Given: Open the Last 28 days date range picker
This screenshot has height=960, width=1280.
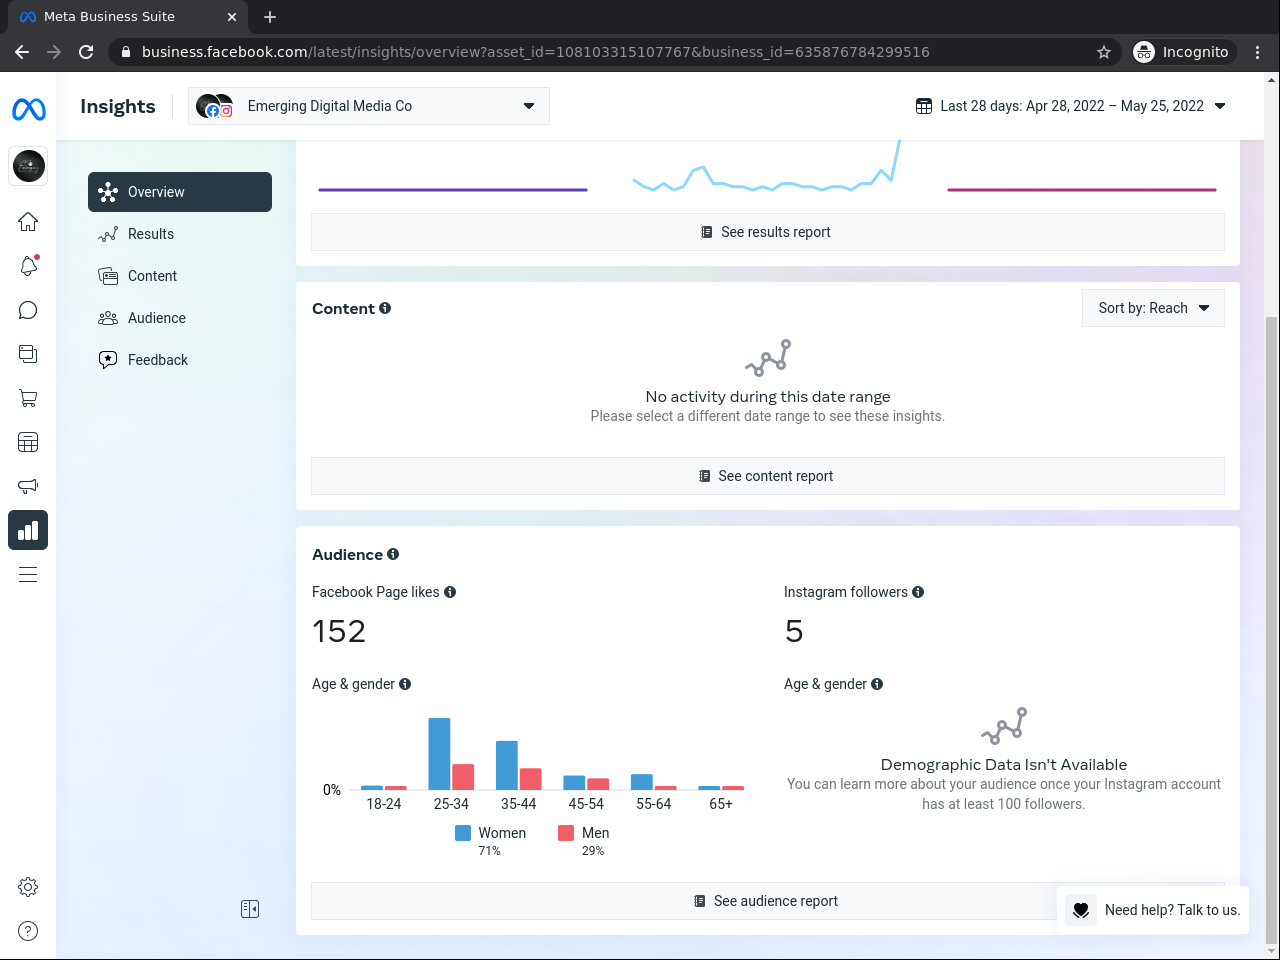Looking at the screenshot, I should (1071, 106).
